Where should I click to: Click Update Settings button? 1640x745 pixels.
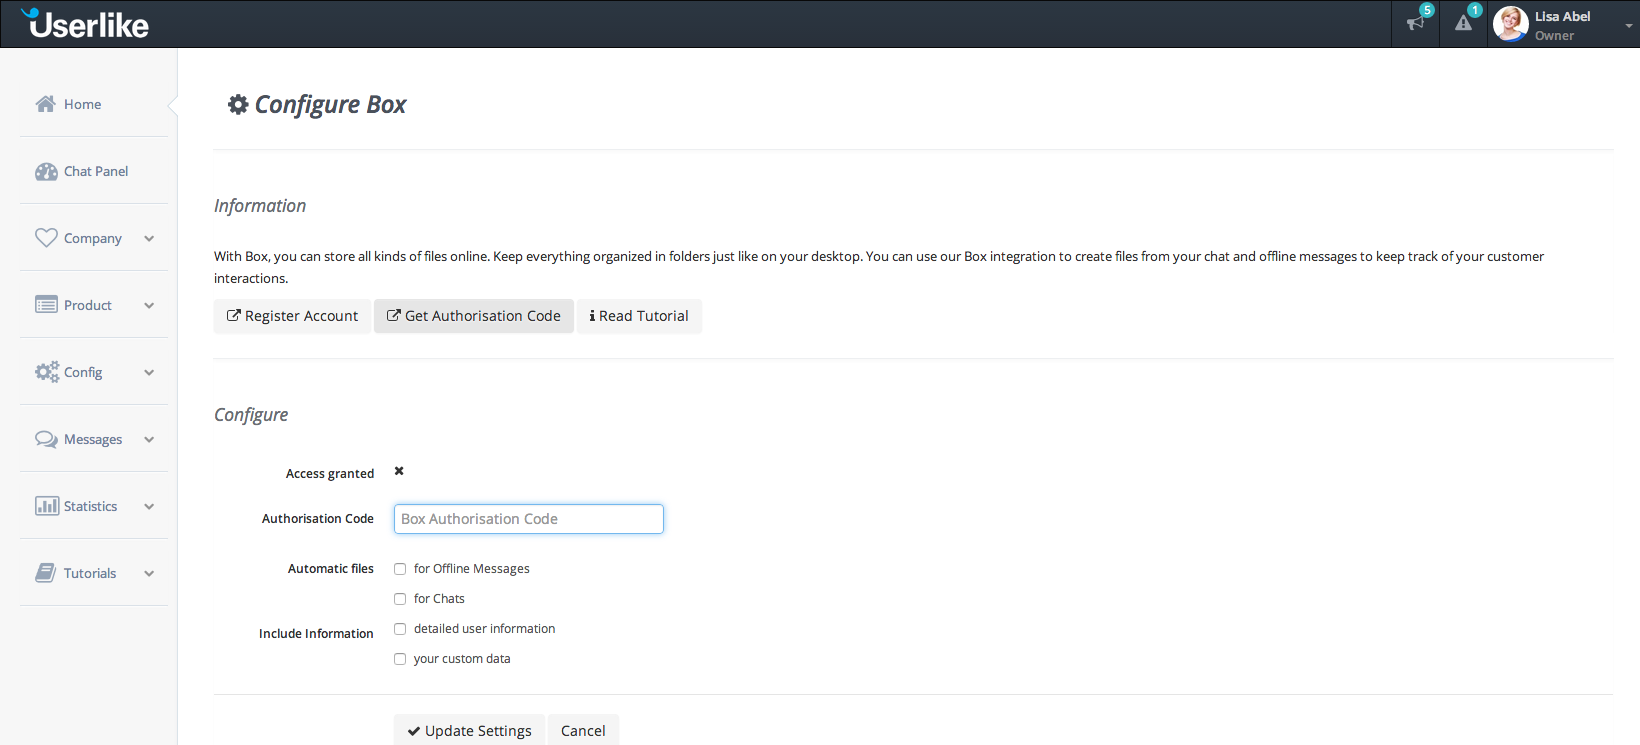[469, 730]
